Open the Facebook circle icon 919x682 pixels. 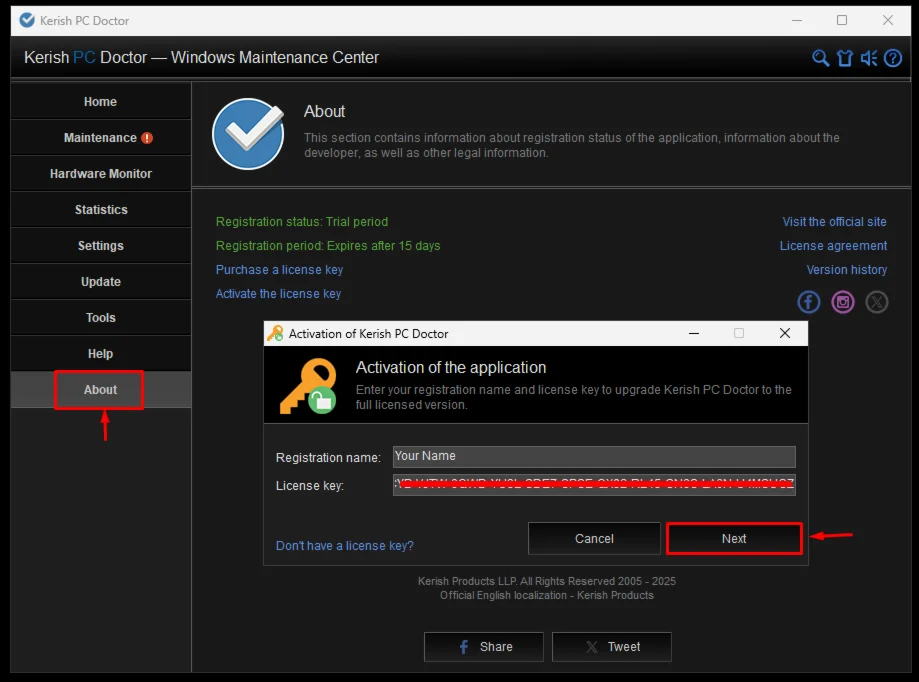[x=809, y=302]
